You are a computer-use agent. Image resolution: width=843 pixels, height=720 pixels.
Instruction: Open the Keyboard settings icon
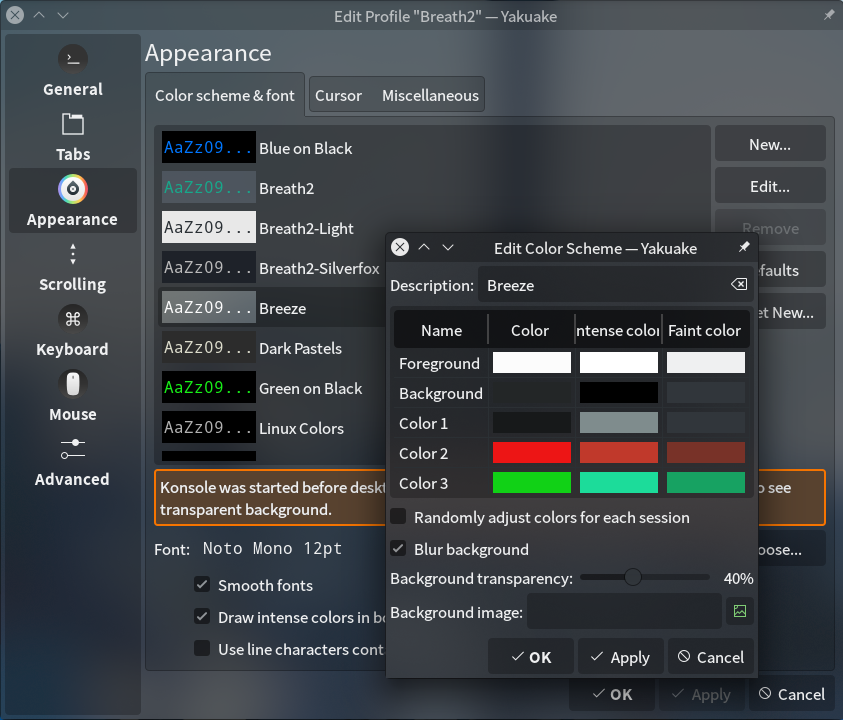pos(73,319)
